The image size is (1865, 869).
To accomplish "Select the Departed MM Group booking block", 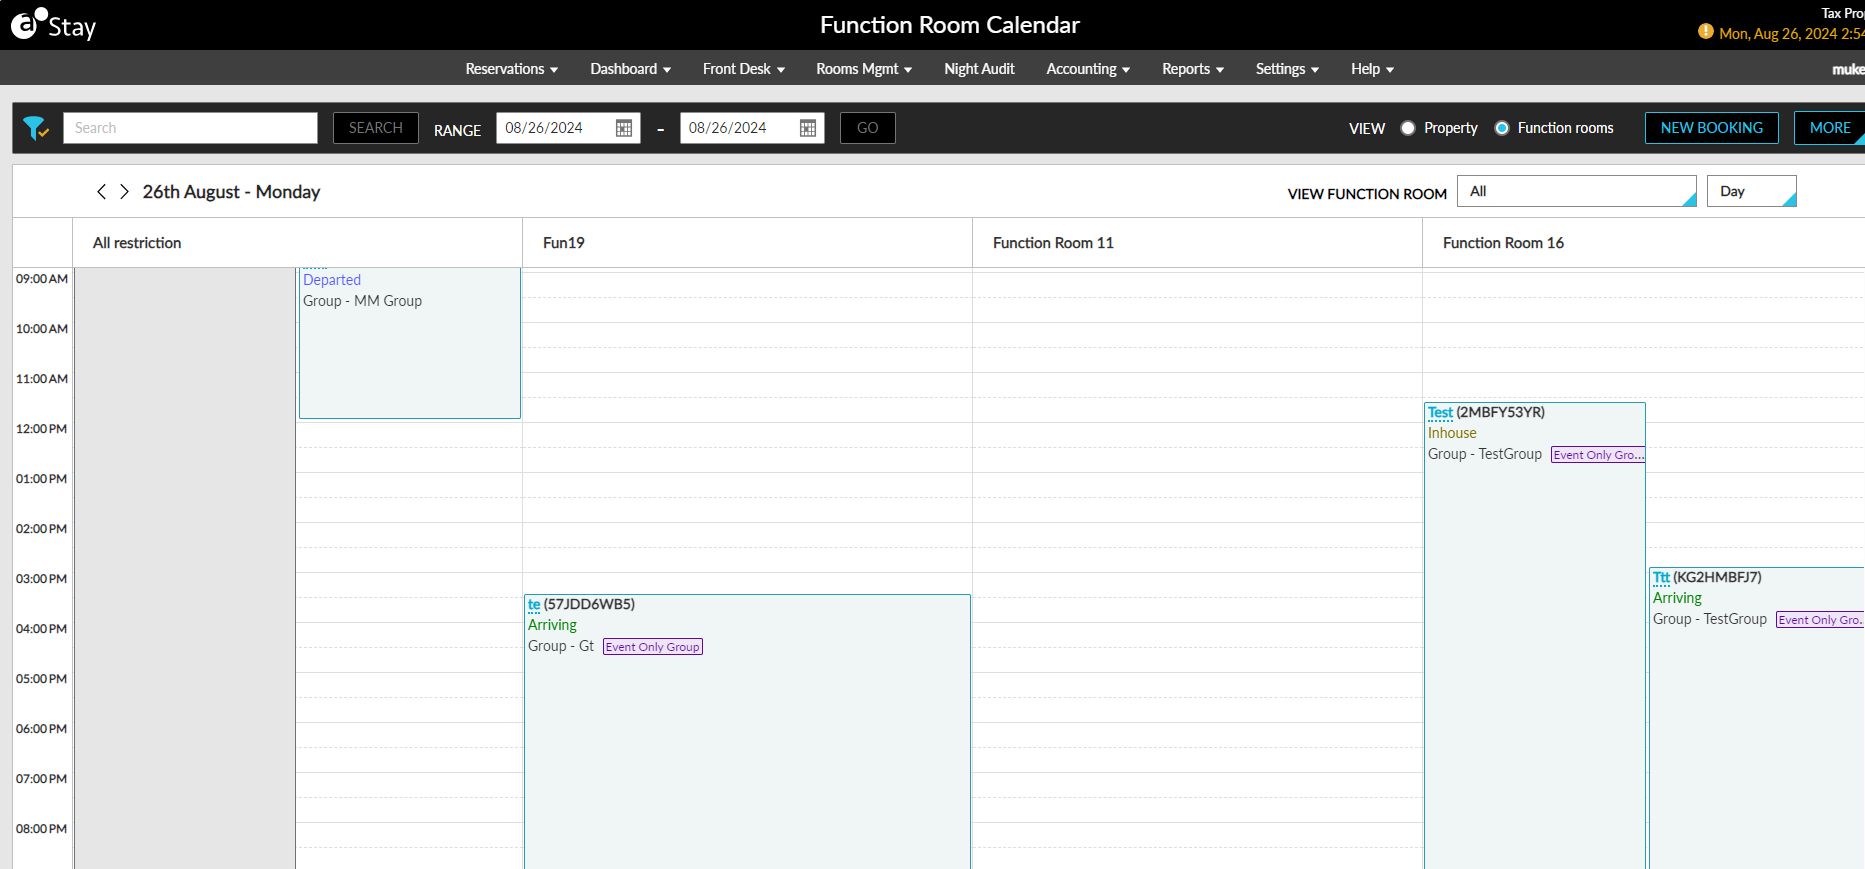I will click(410, 343).
